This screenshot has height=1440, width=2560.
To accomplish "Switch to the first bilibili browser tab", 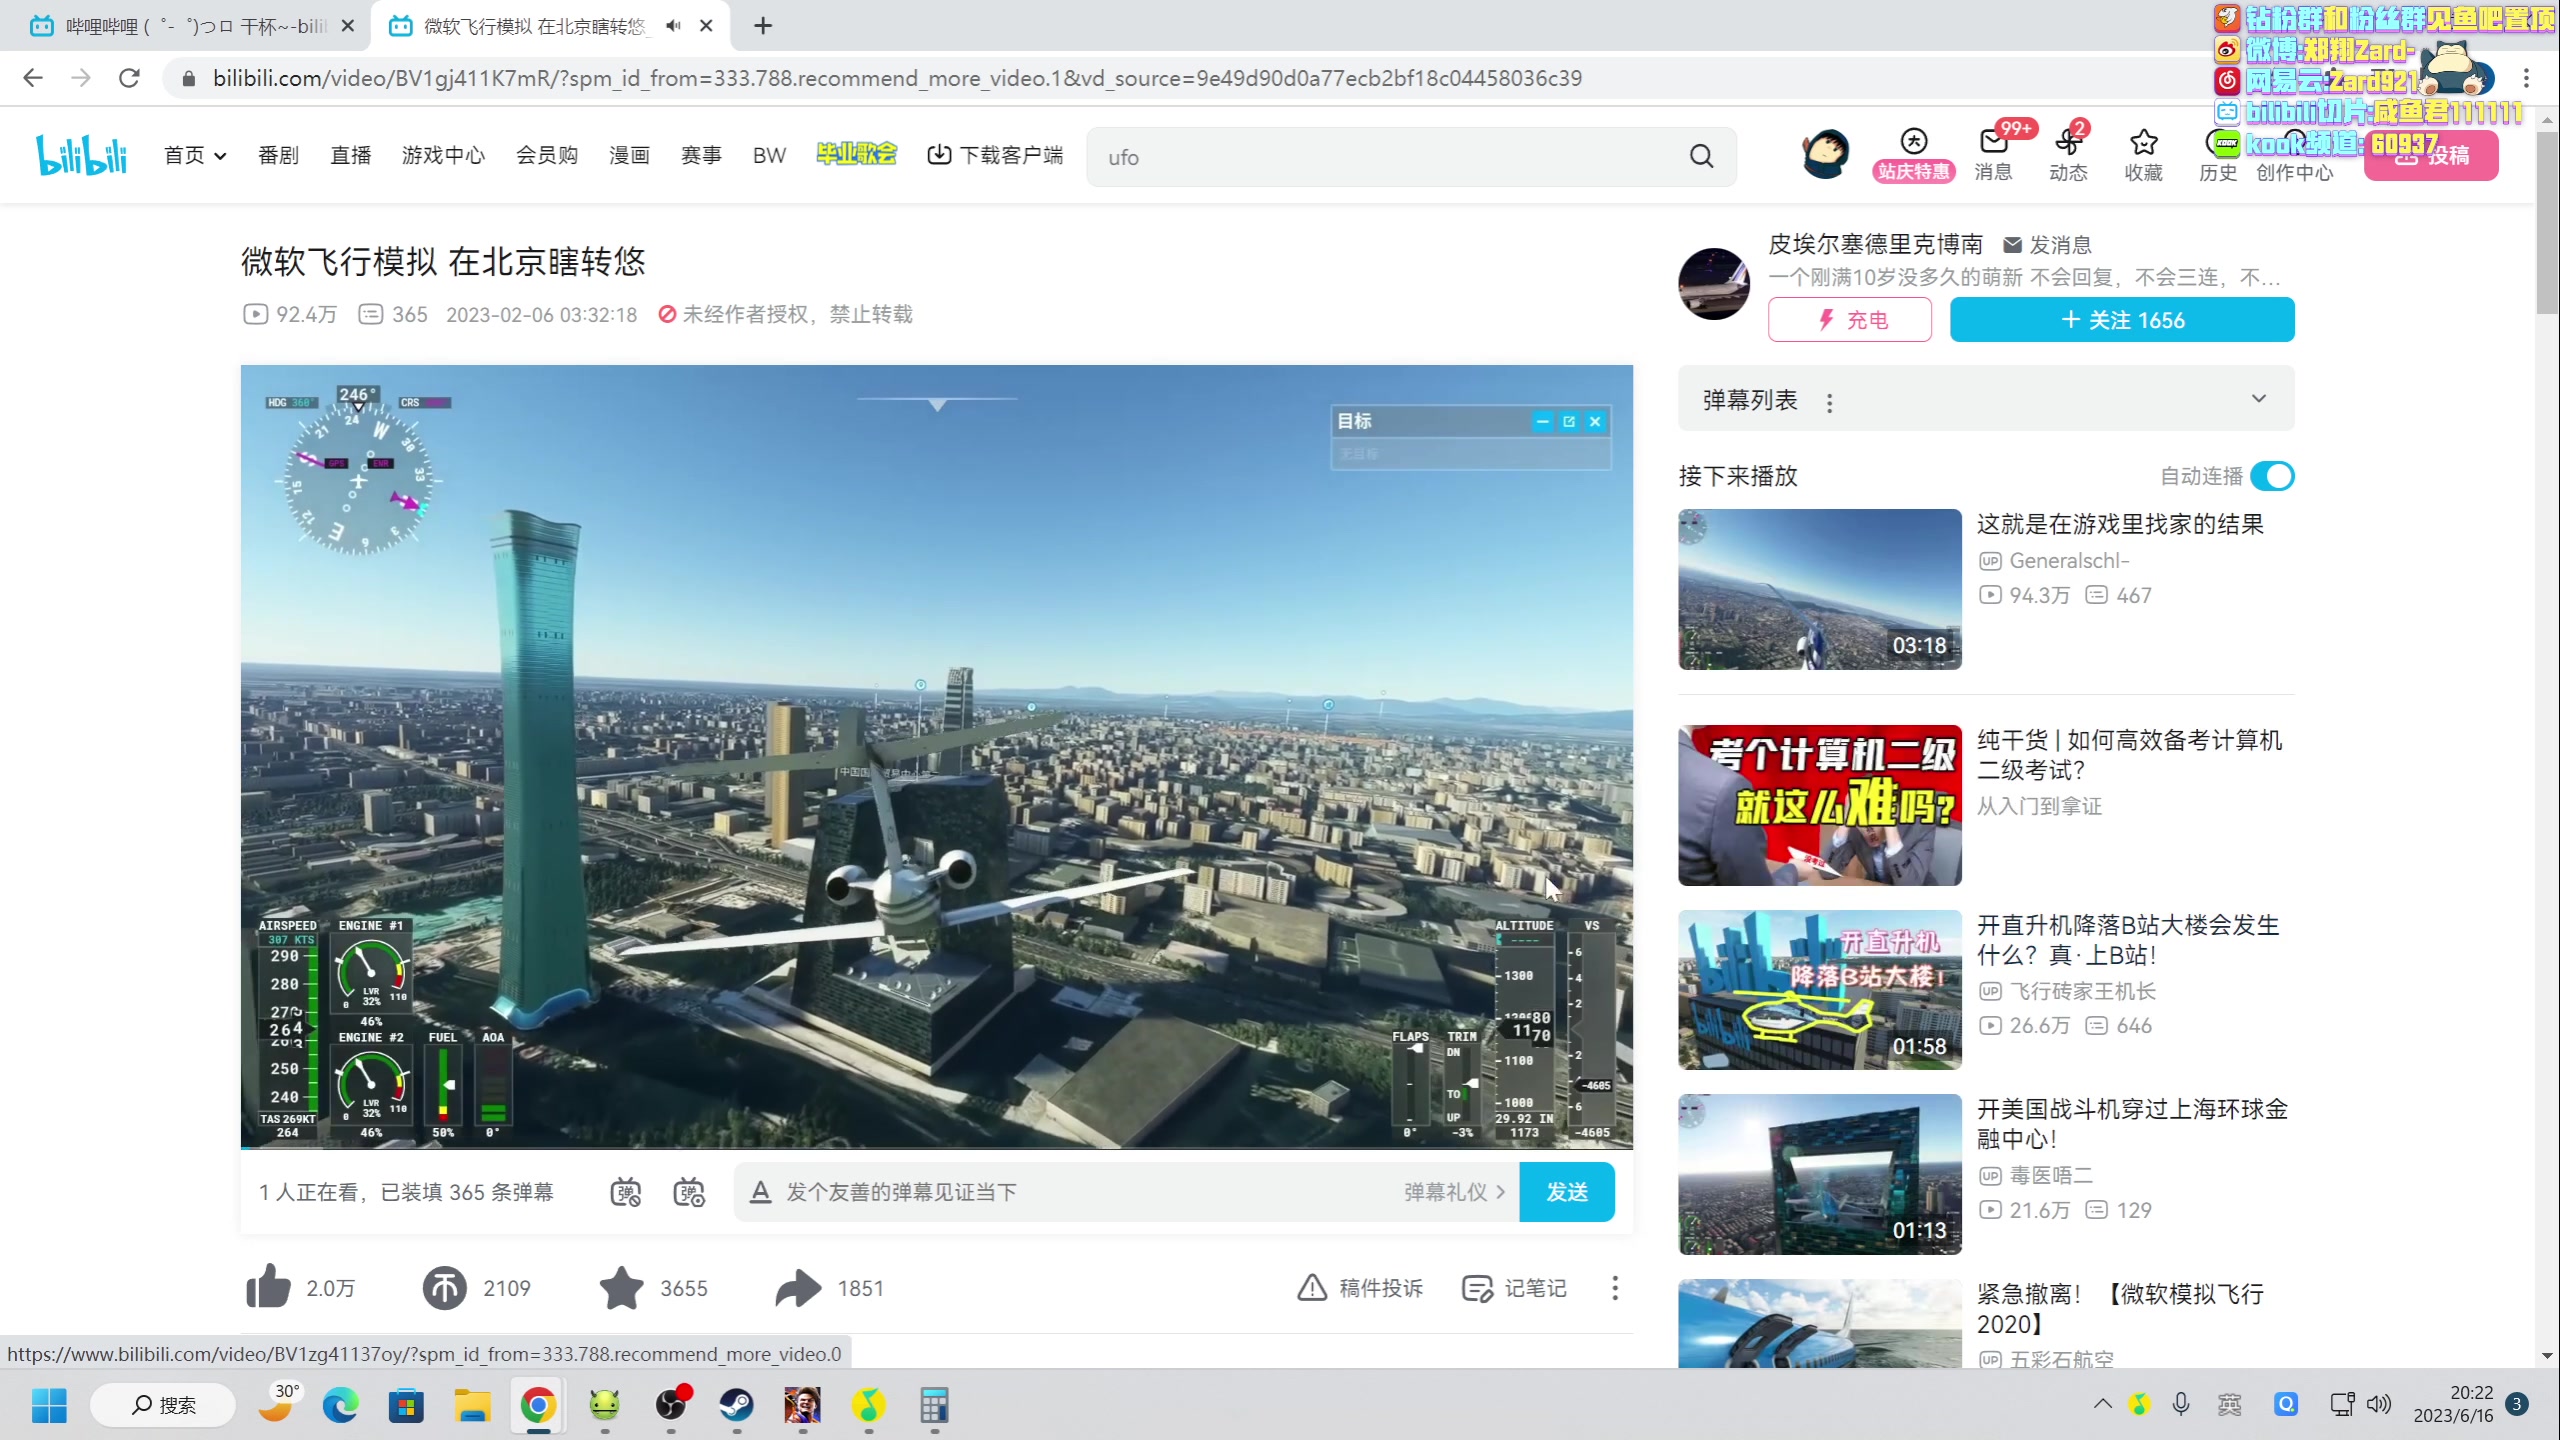I will click(190, 26).
